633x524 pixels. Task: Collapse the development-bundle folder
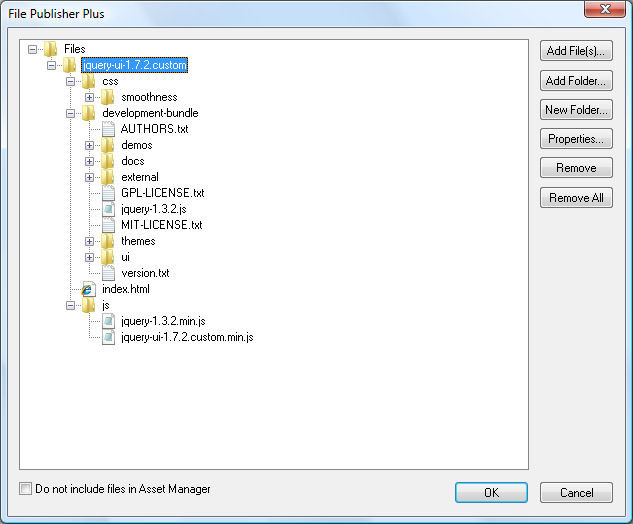70,113
